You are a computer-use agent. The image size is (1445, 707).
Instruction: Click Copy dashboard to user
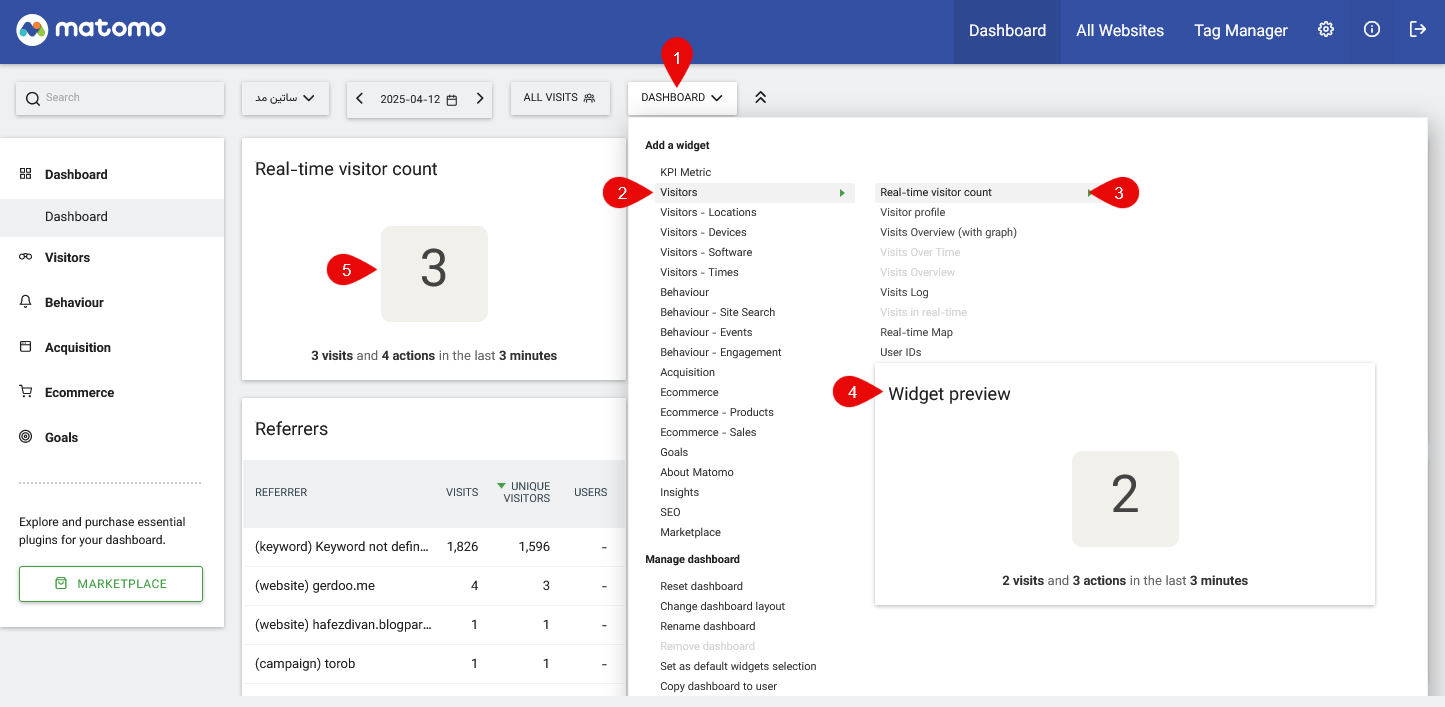coord(718,686)
